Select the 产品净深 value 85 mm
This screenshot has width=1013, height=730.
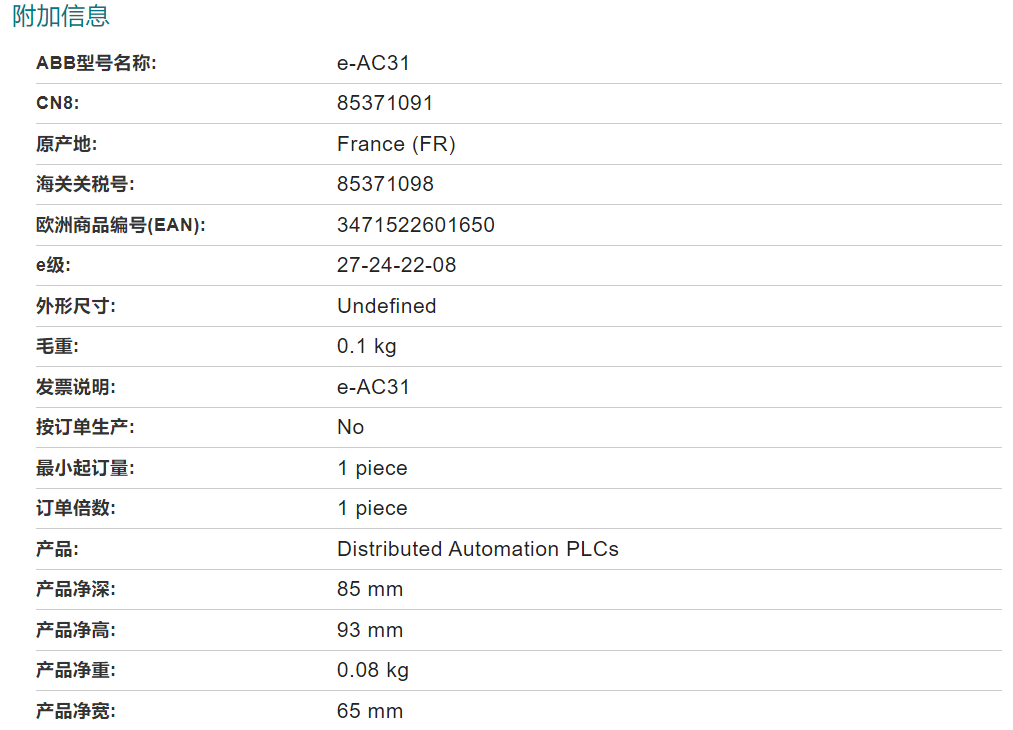pos(370,589)
